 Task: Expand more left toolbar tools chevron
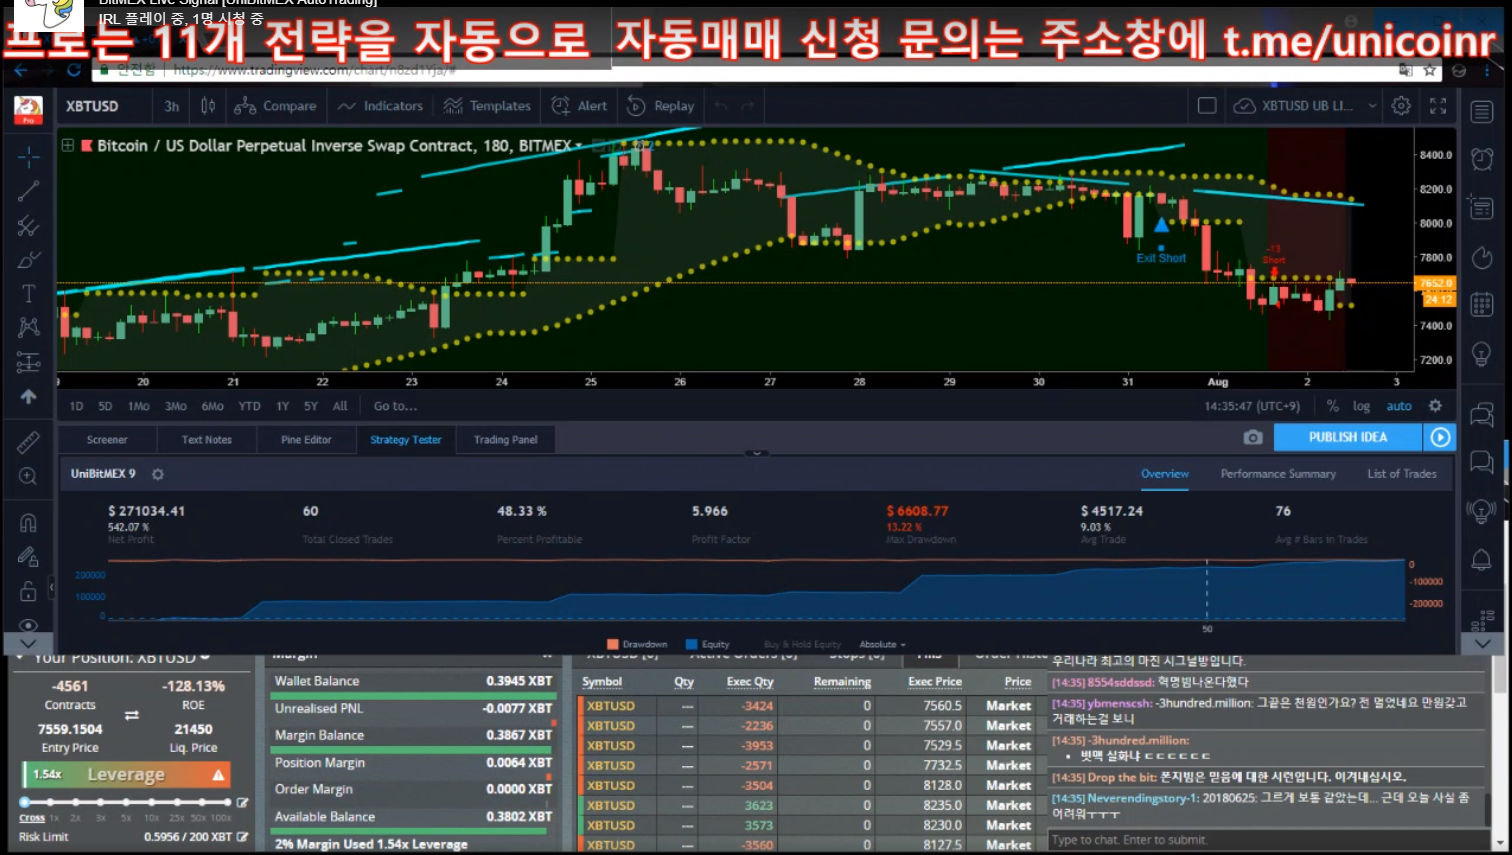tap(28, 643)
